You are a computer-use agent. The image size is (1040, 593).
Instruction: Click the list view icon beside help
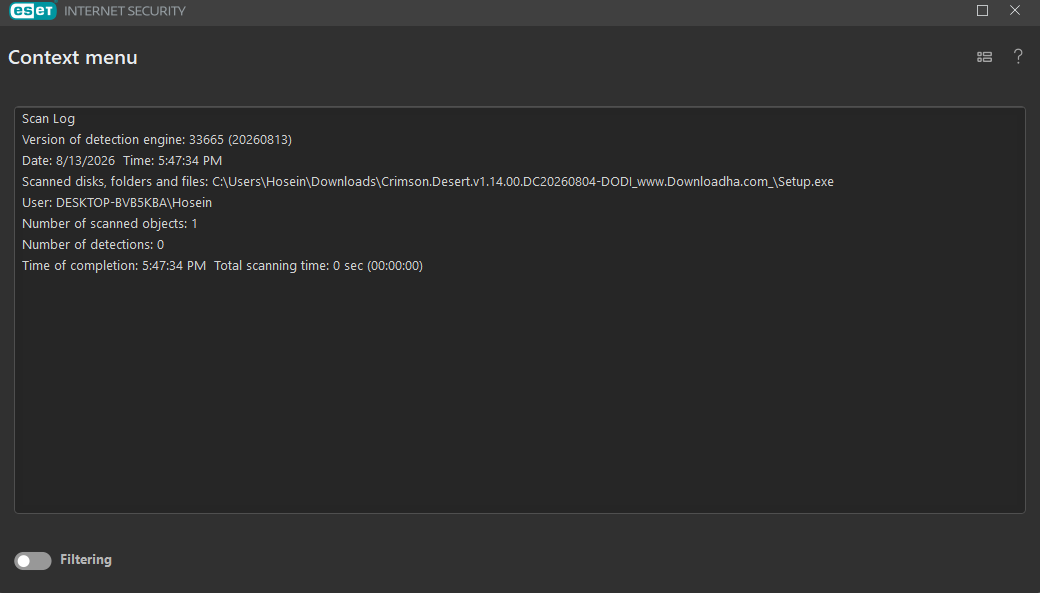pyautogui.click(x=984, y=57)
